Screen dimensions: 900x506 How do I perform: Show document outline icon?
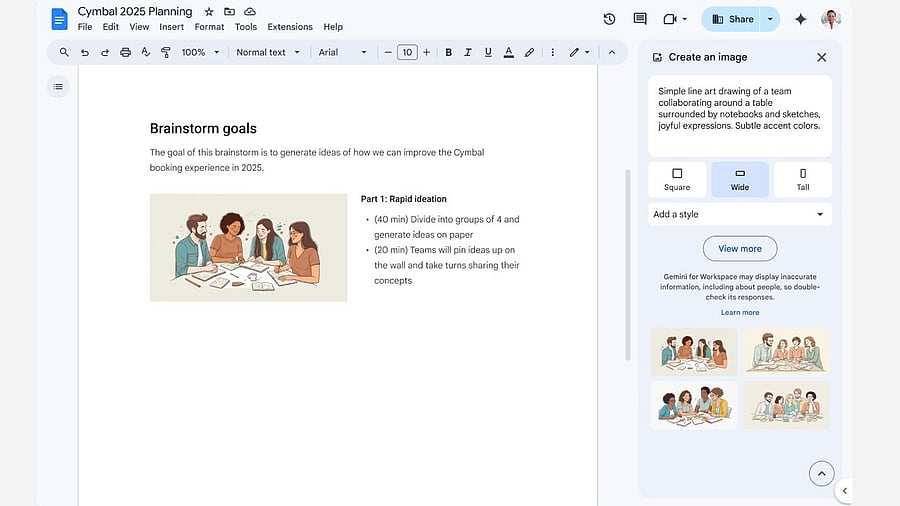point(58,87)
